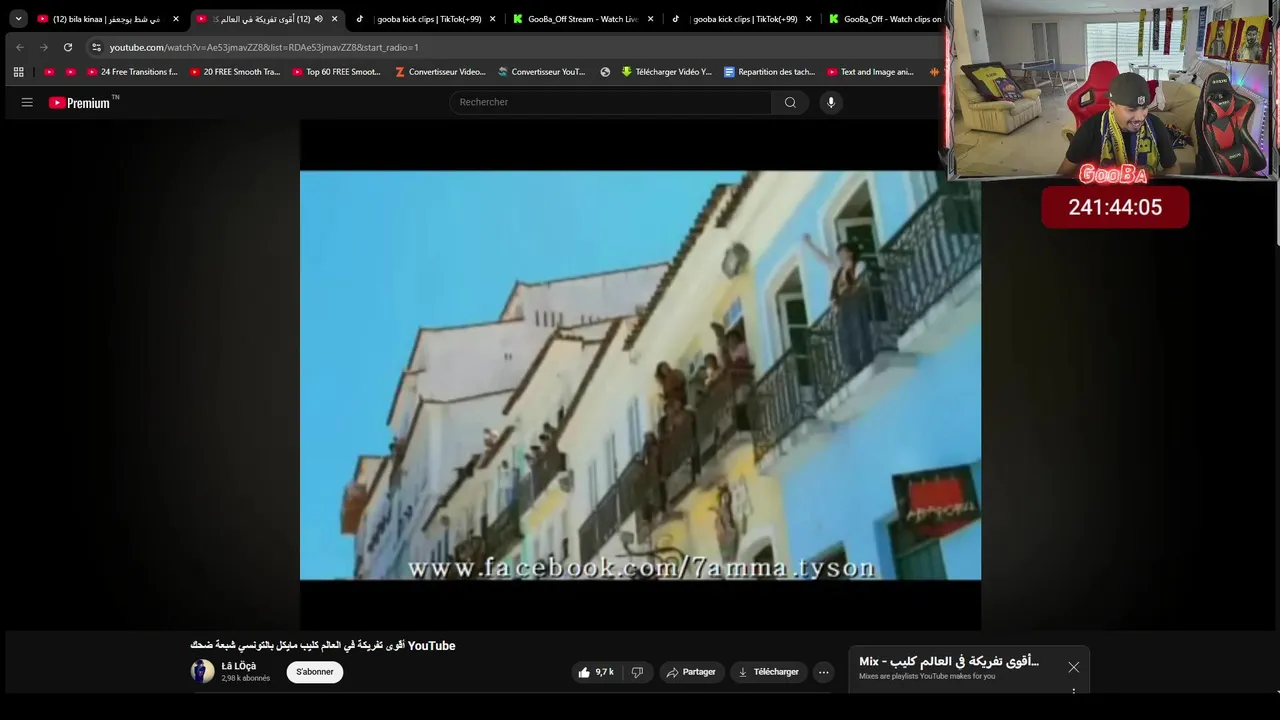Open 'Convertisseur Video...' bookmark
Image resolution: width=1280 pixels, height=720 pixels.
coord(441,72)
